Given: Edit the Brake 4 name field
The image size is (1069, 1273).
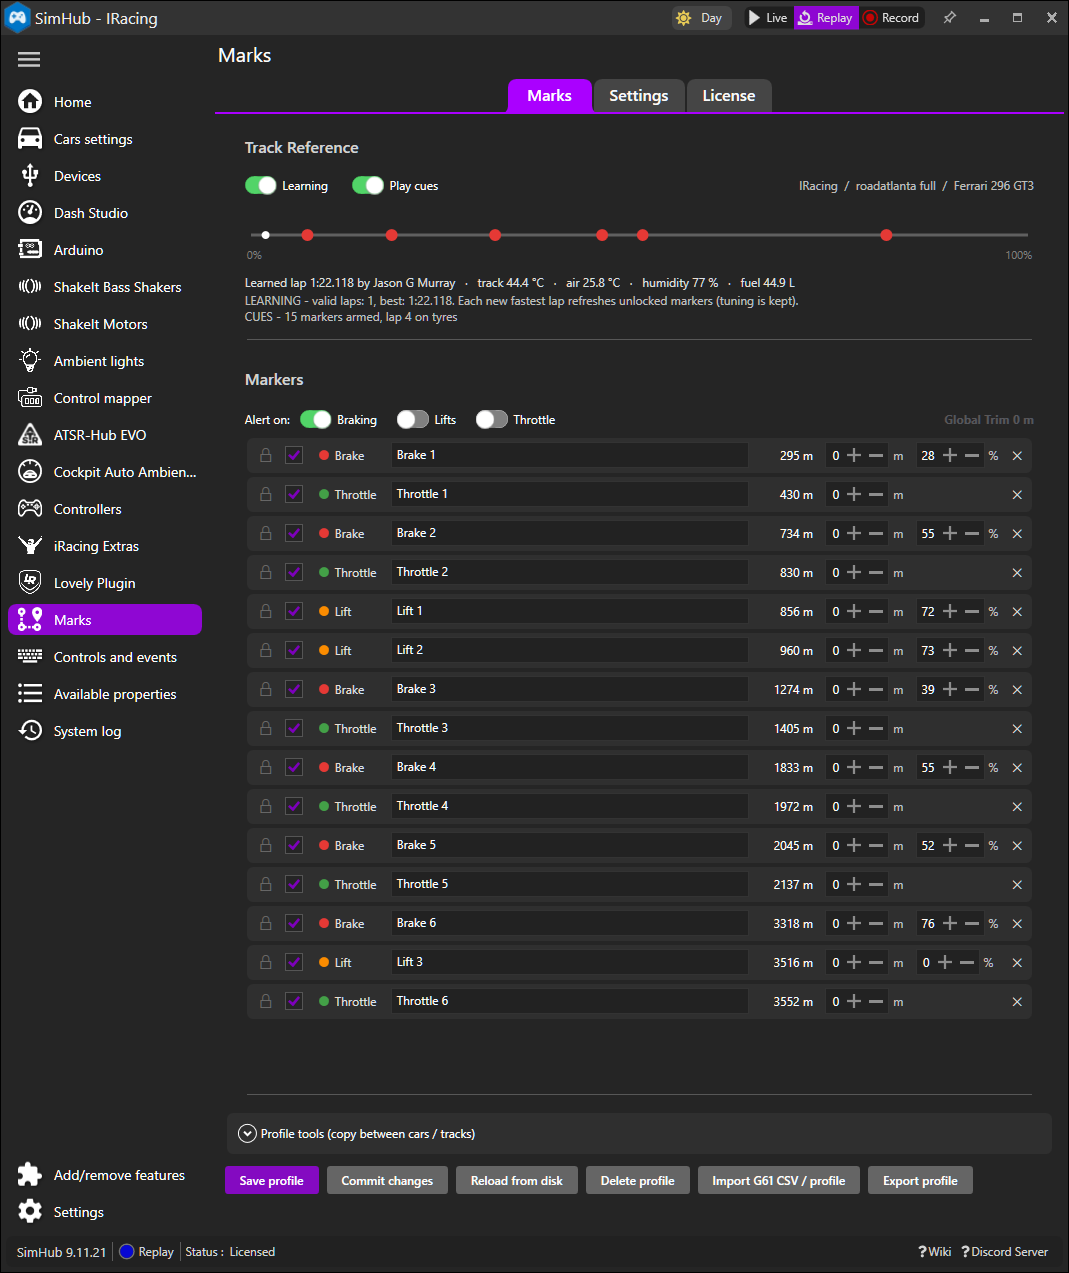Looking at the screenshot, I should pyautogui.click(x=570, y=767).
